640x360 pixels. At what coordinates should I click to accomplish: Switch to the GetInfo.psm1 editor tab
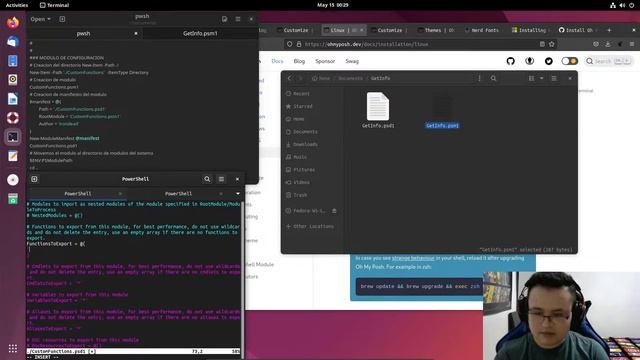point(200,33)
